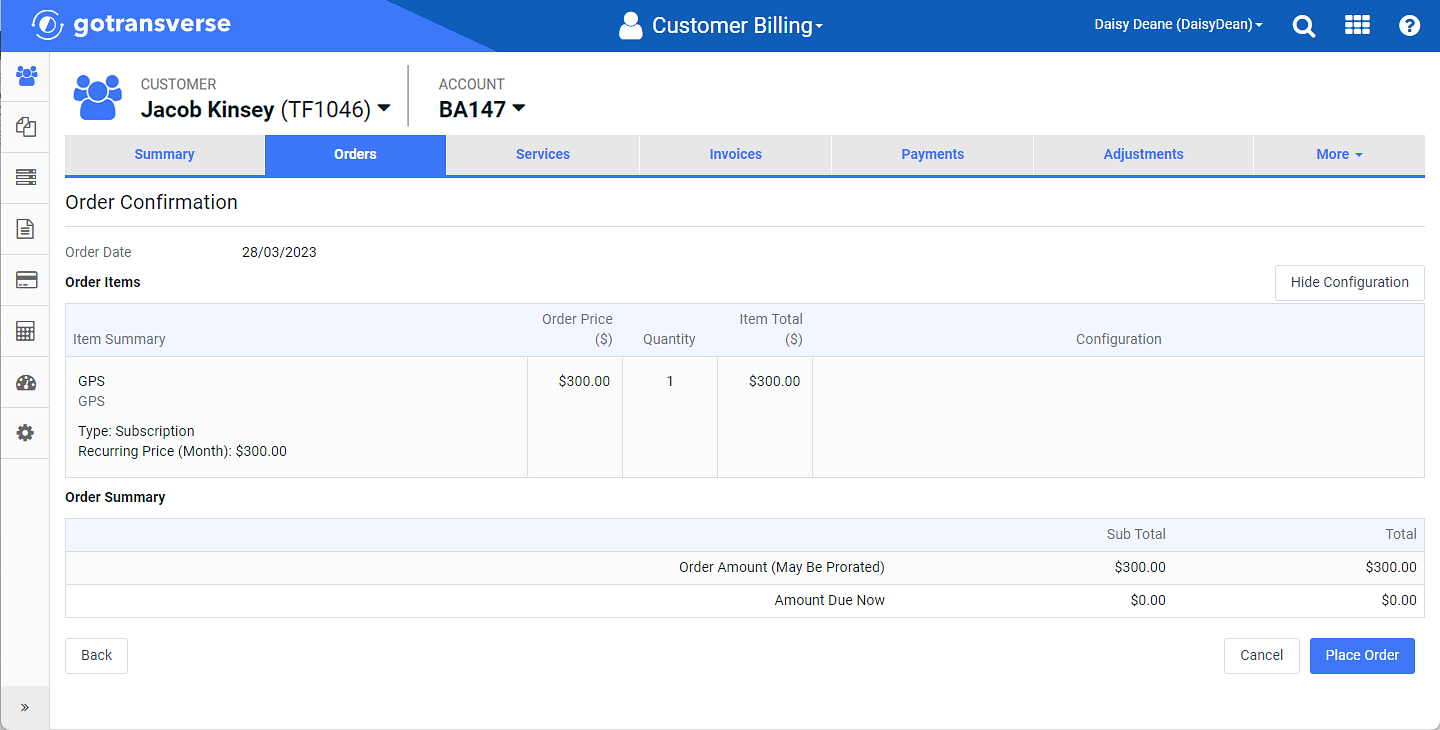Open the Customer Billing module dropdown
1440x730 pixels.
pos(737,26)
